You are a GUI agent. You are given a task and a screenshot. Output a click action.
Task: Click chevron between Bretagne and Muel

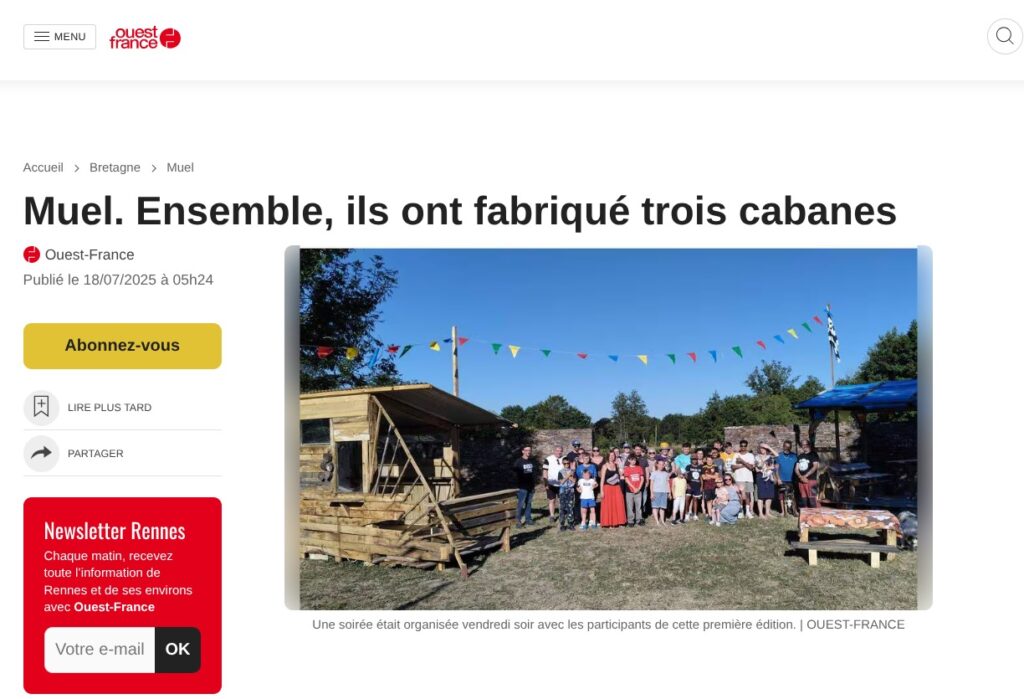click(154, 168)
